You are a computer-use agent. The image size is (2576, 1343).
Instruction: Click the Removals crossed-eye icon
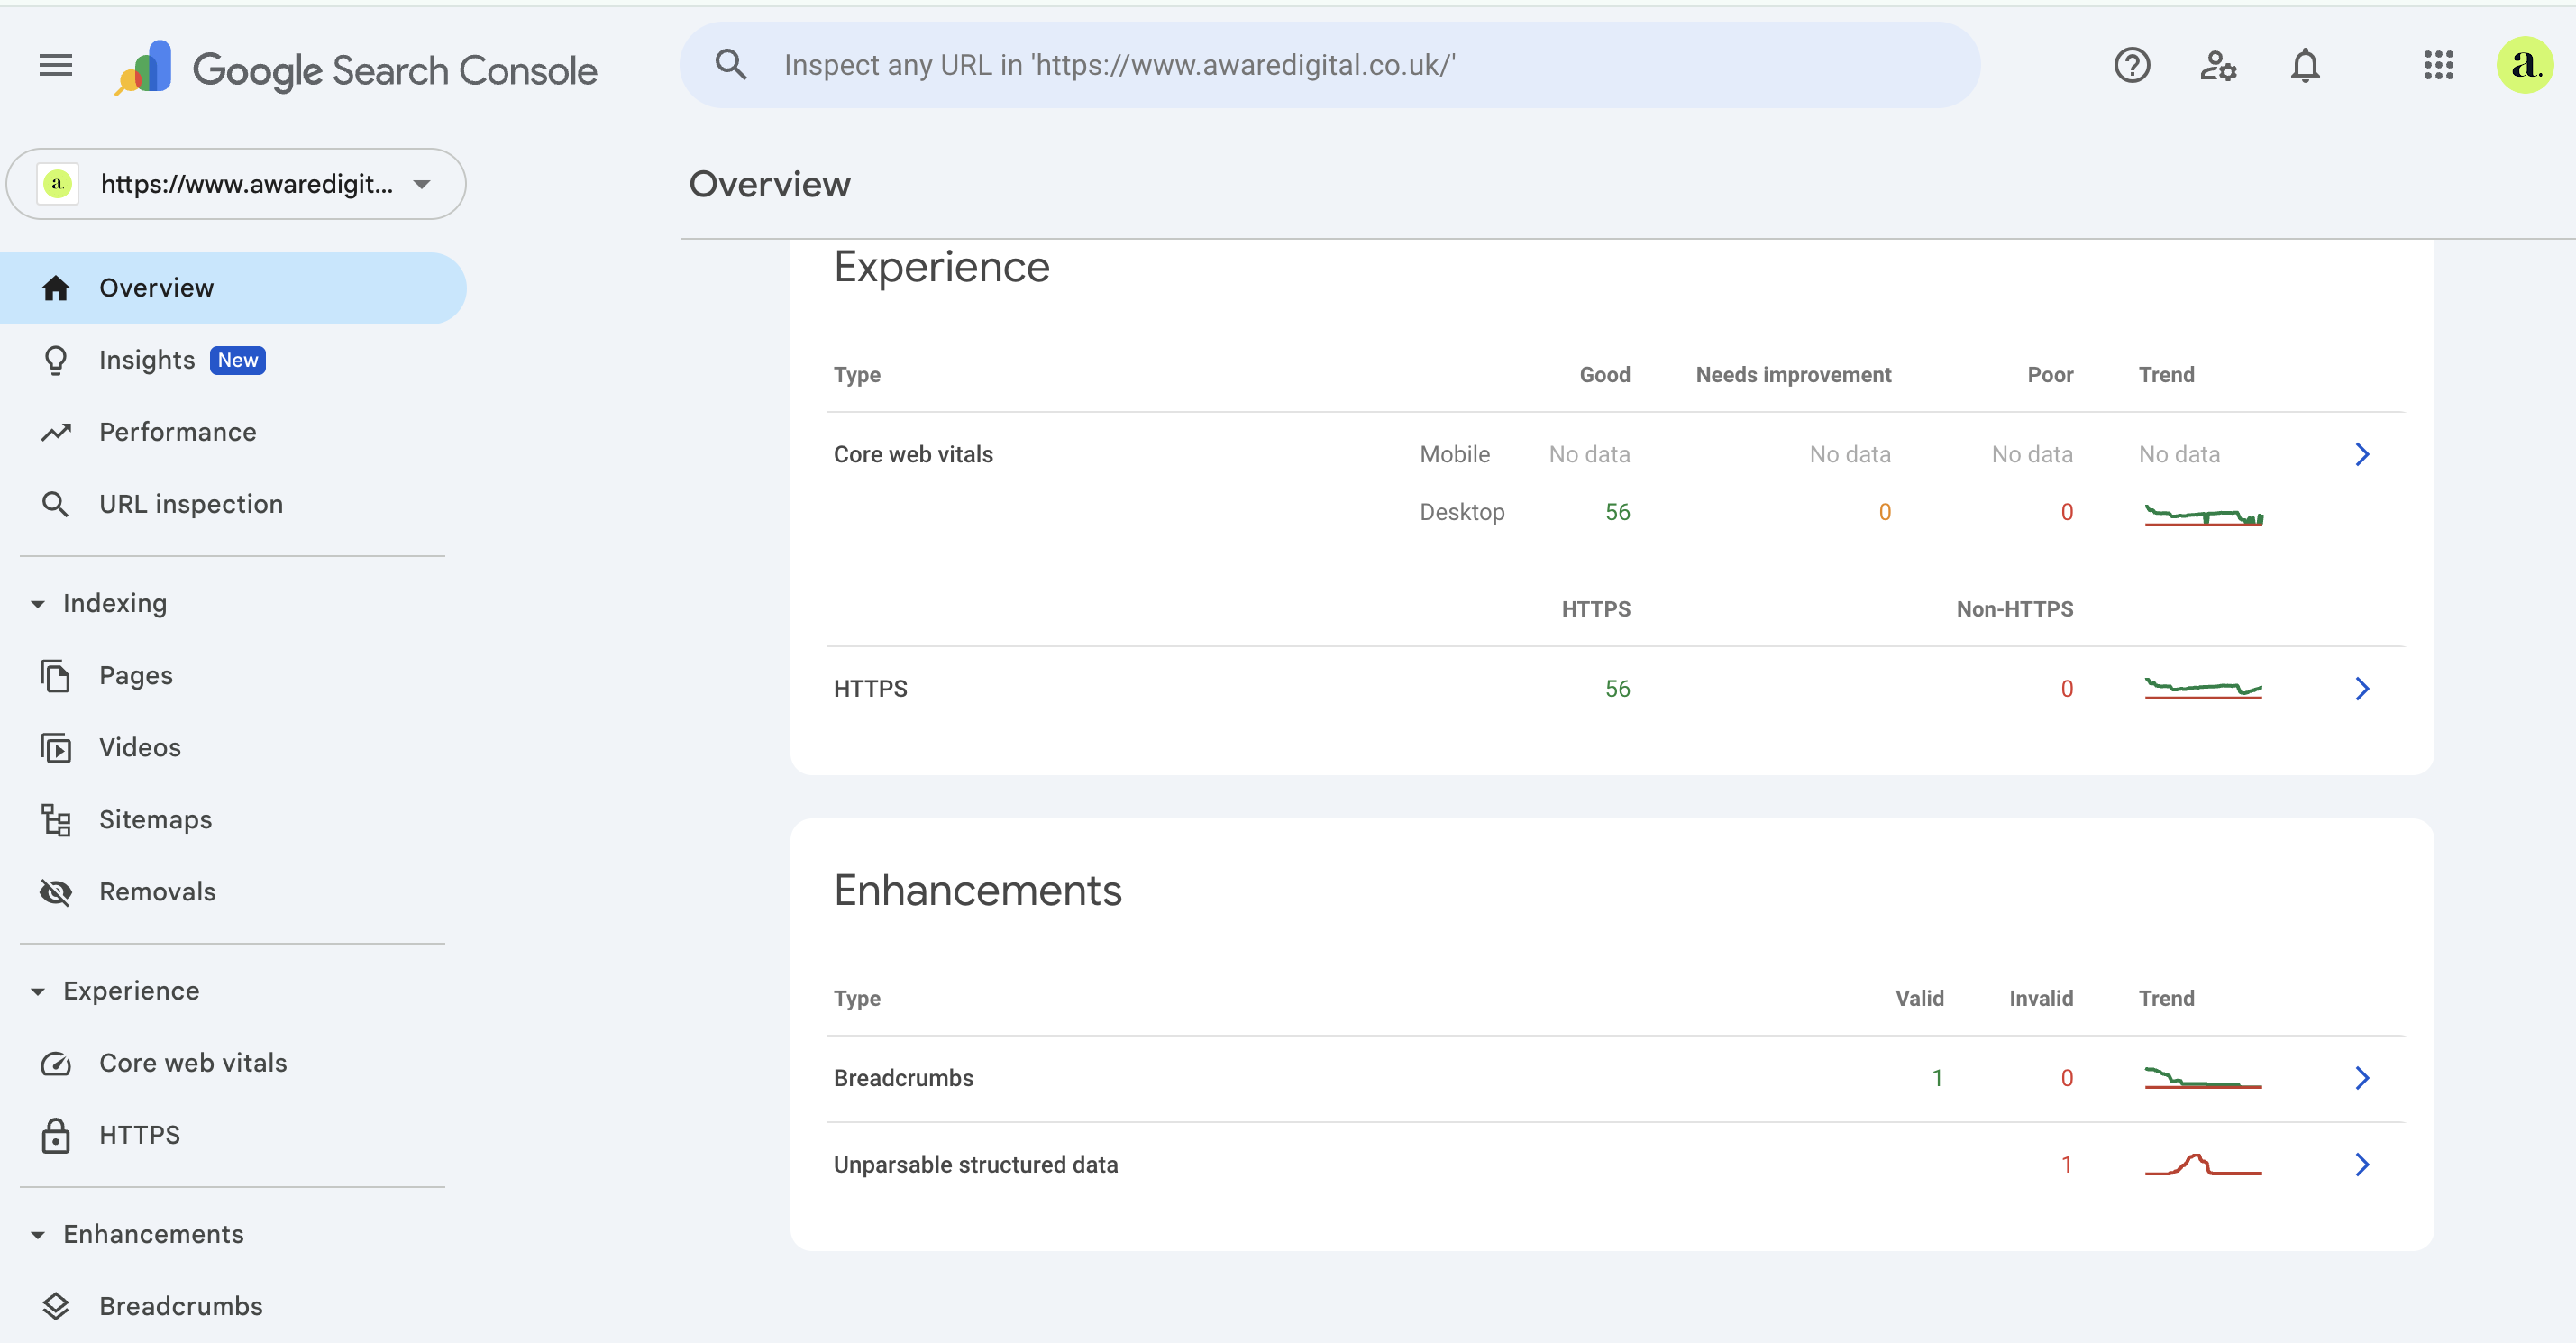pyautogui.click(x=56, y=892)
